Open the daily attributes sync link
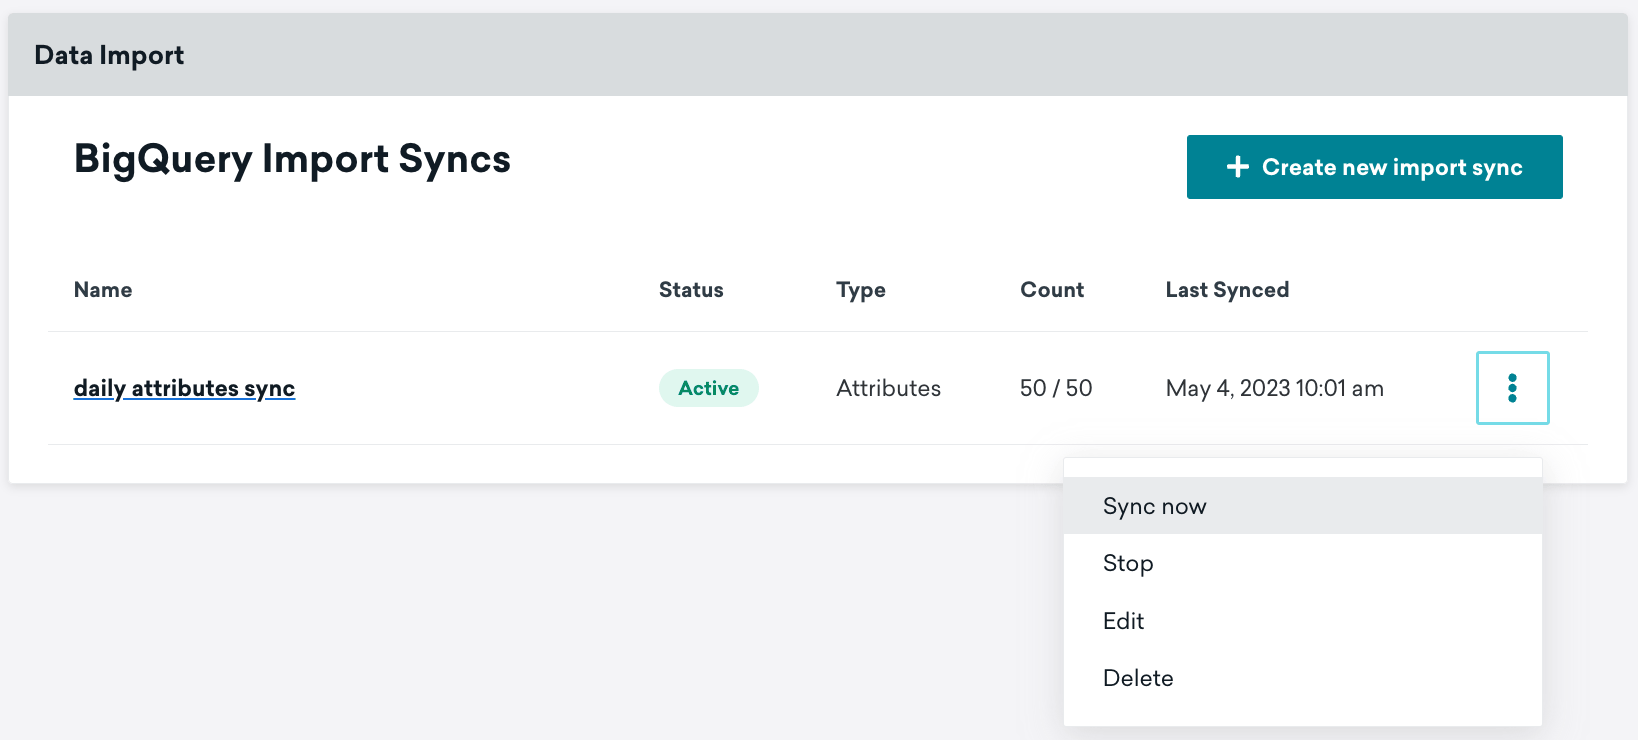The image size is (1638, 740). (x=184, y=388)
